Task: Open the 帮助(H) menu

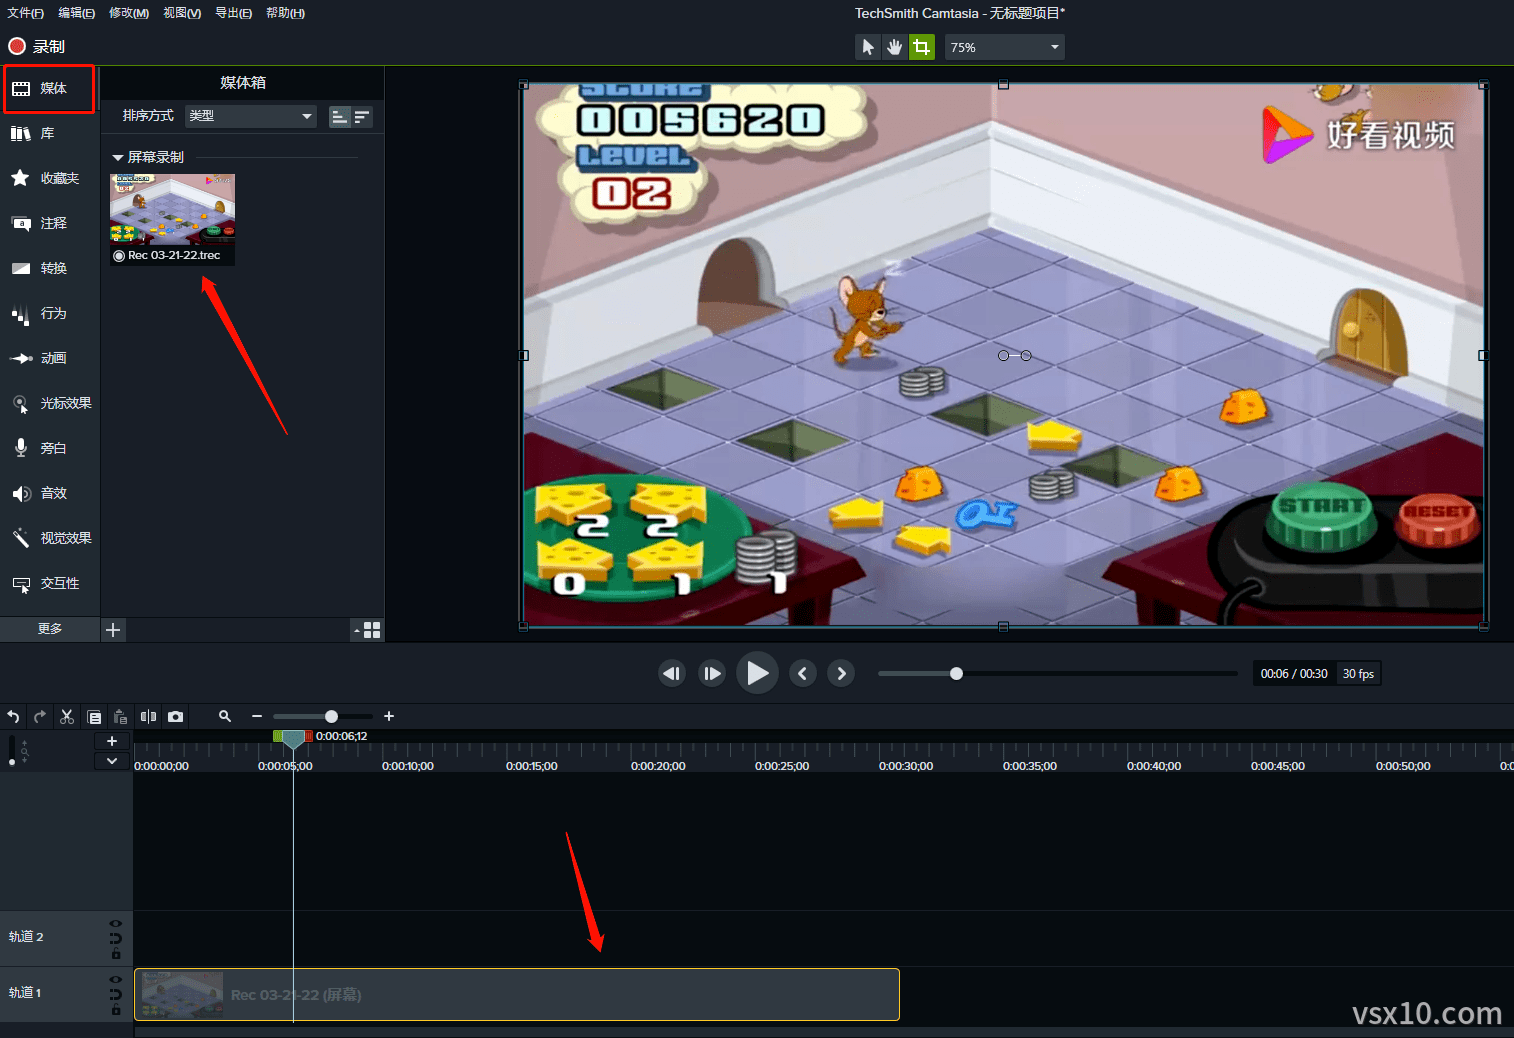Action: pos(285,13)
